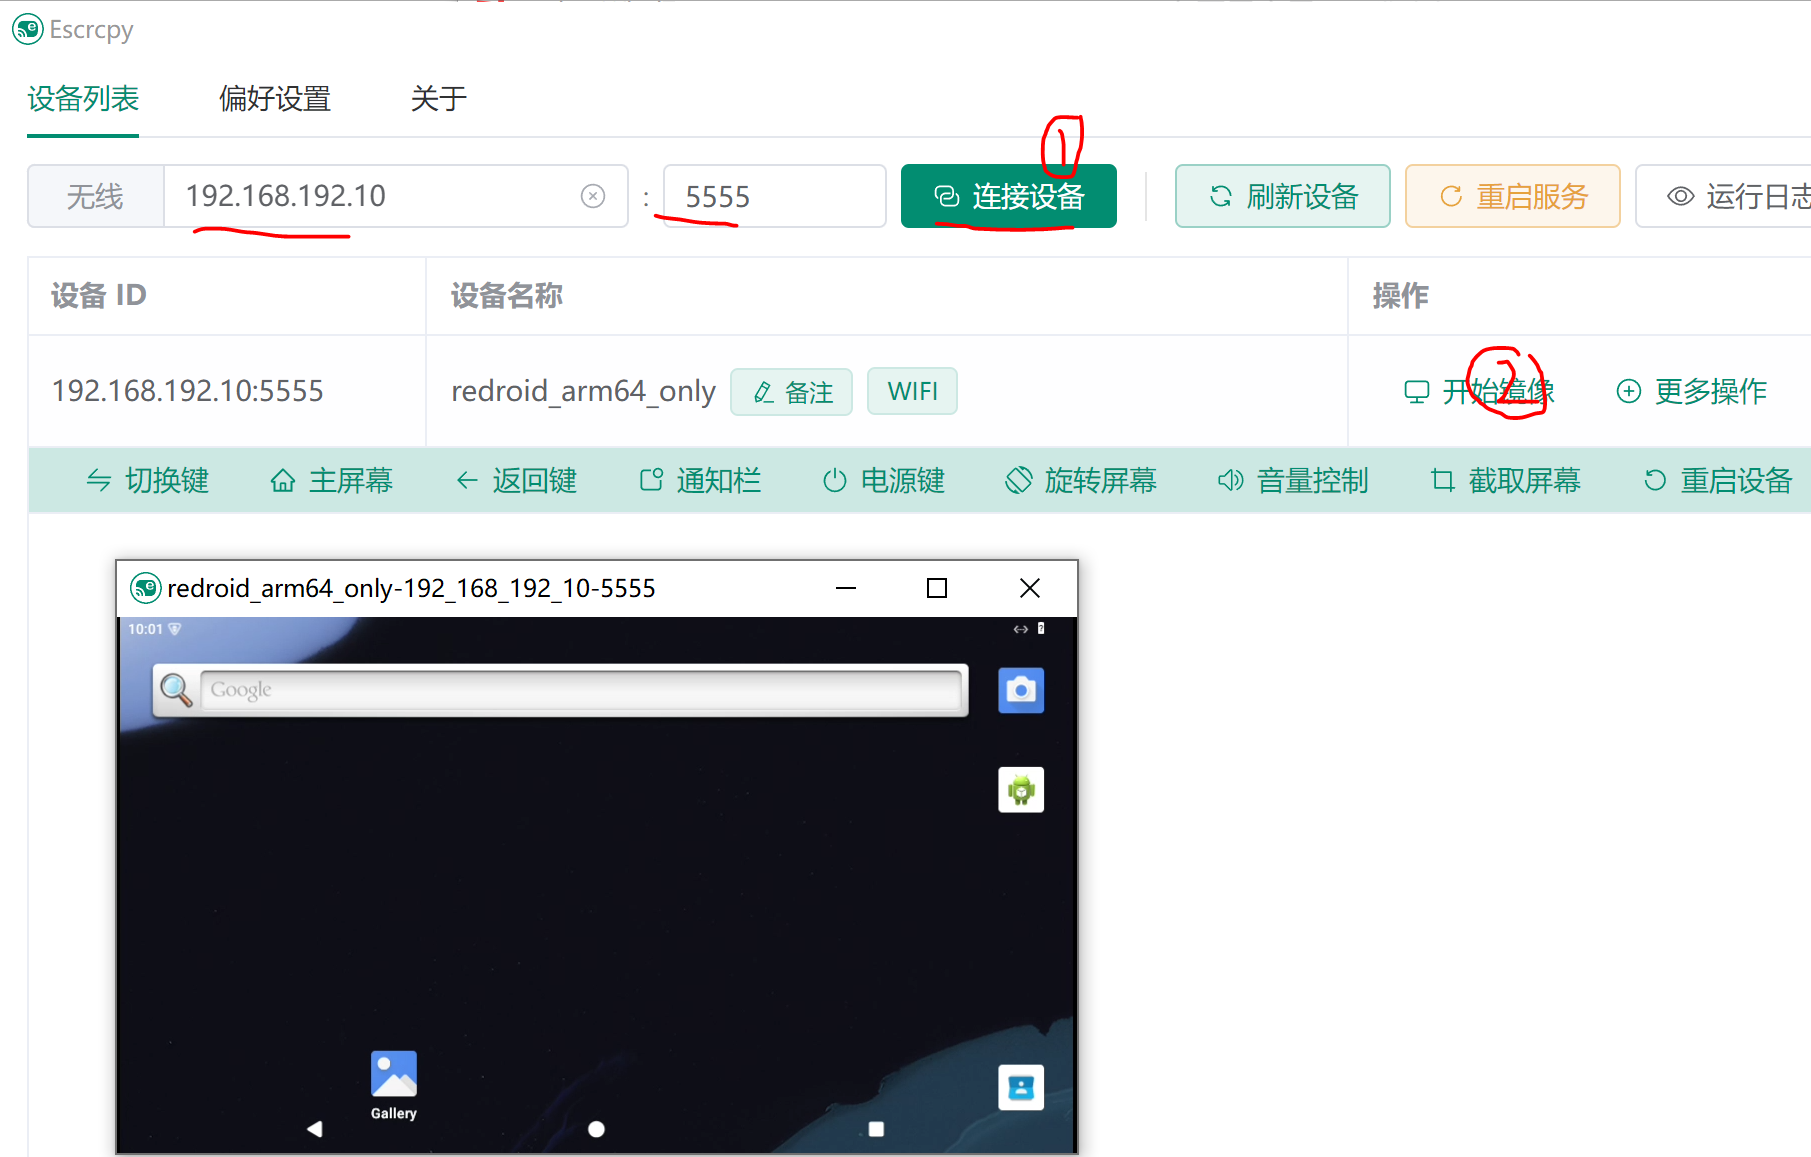Open the 更多操作 menu
The height and width of the screenshot is (1157, 1811).
click(x=1691, y=391)
